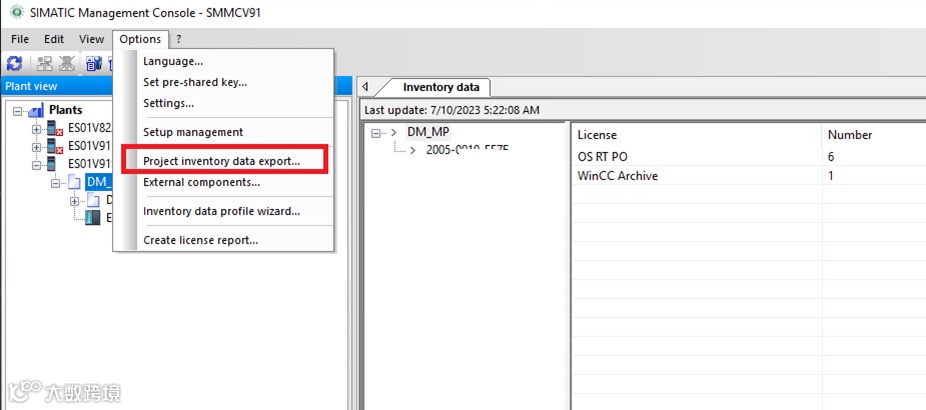Click the blue Refresh toolbar icon
This screenshot has height=410, width=926.
[x=14, y=64]
